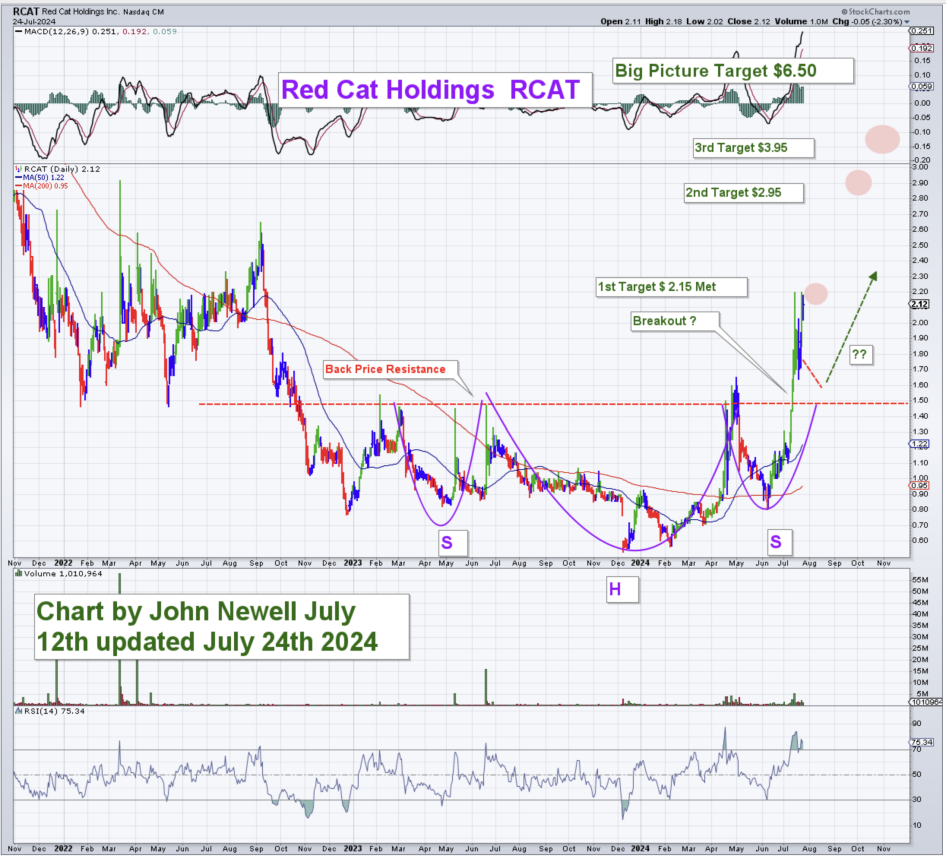Click the pink target oval beside $3.95
This screenshot has height=857, width=946.
[882, 139]
